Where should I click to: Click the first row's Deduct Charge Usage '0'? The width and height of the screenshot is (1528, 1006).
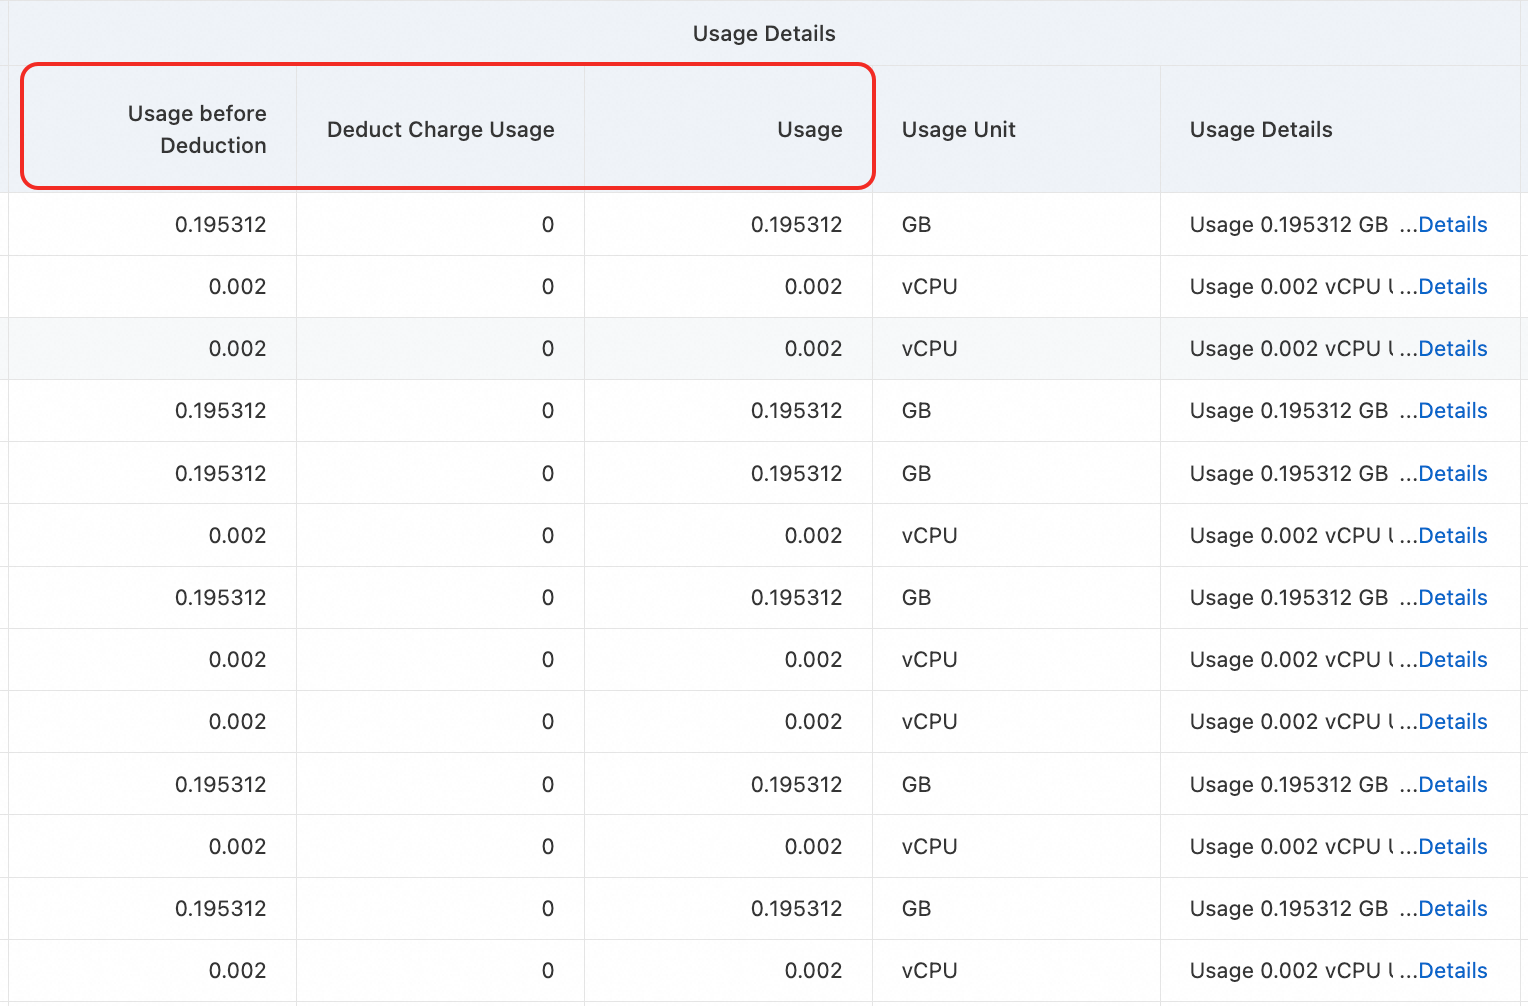pos(548,225)
